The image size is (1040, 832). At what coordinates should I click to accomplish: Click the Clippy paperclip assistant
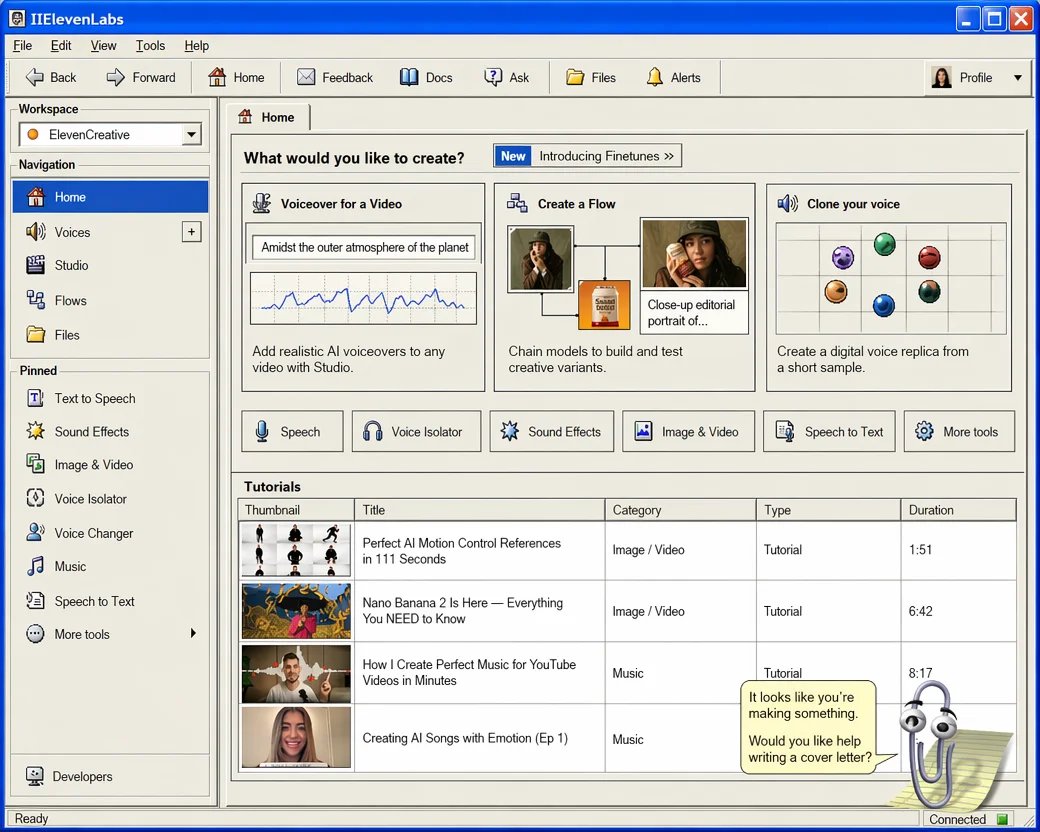(929, 743)
